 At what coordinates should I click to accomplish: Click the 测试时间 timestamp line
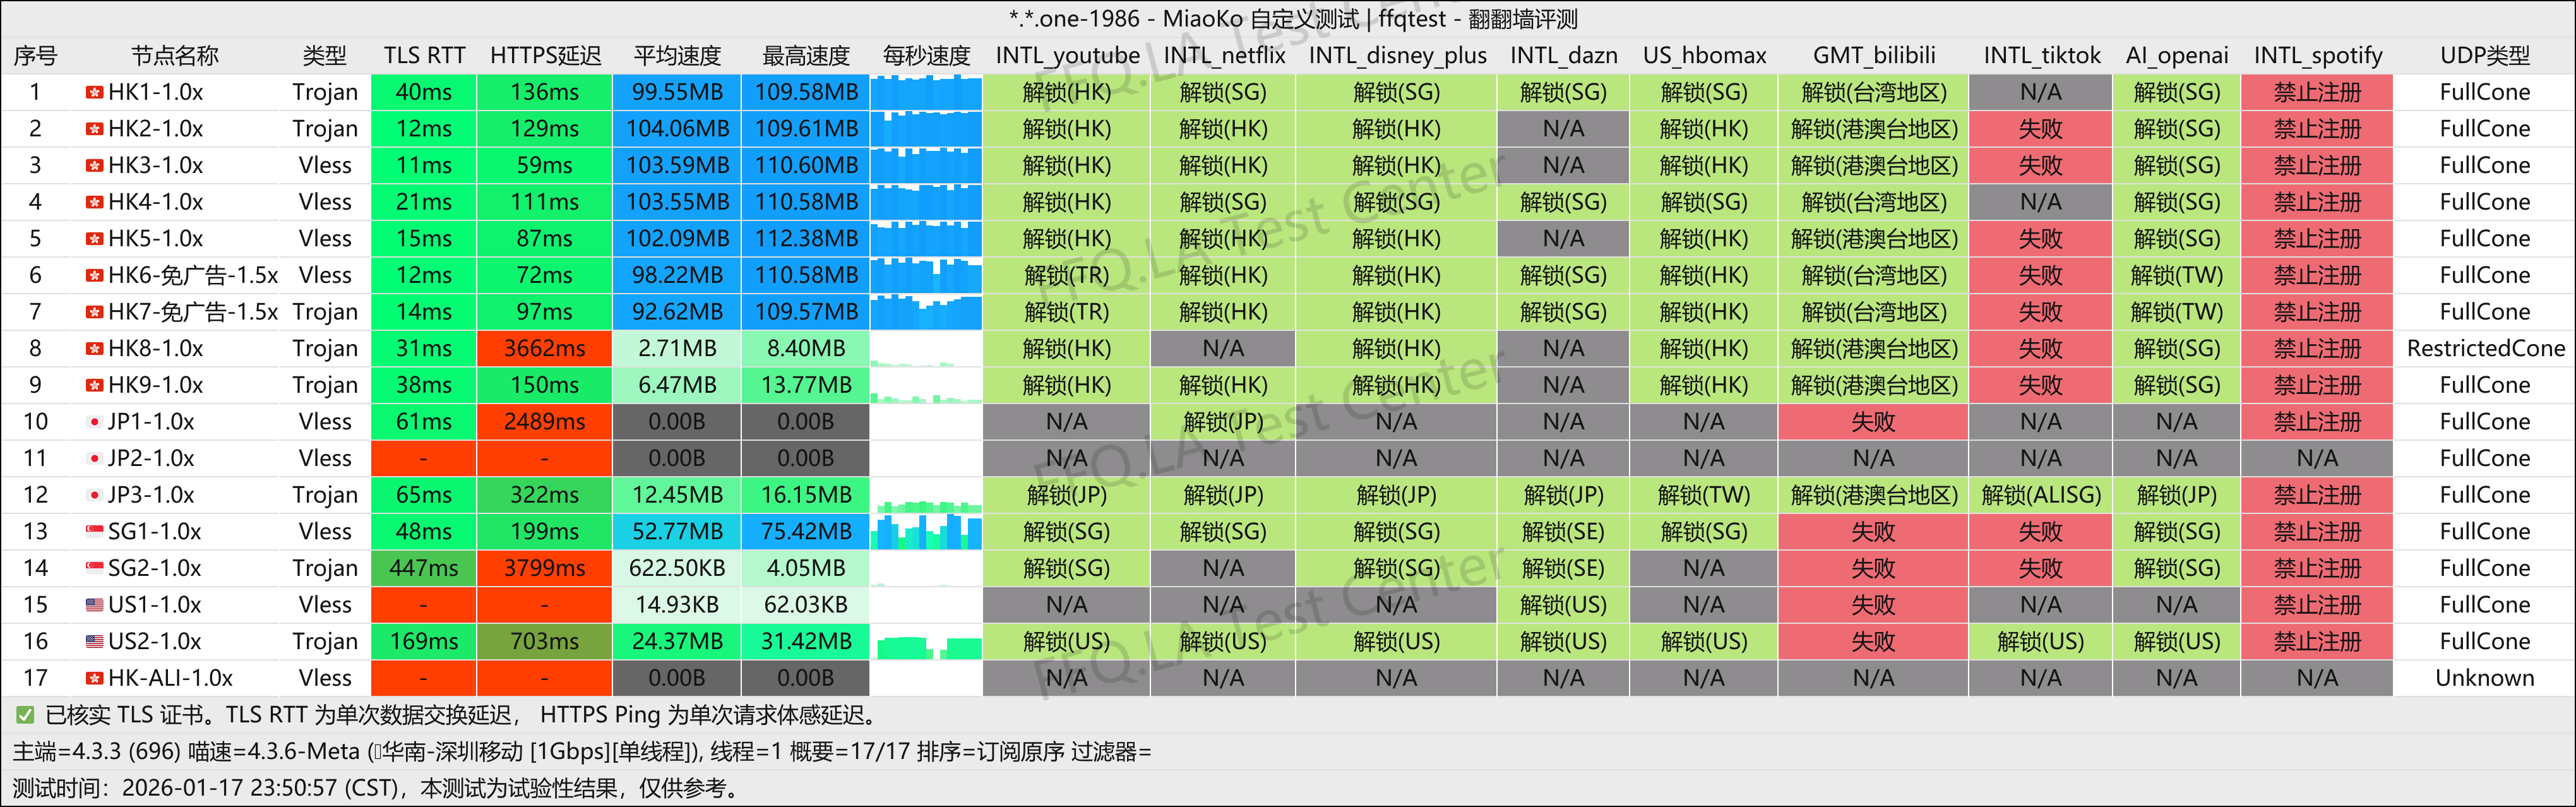tap(378, 788)
